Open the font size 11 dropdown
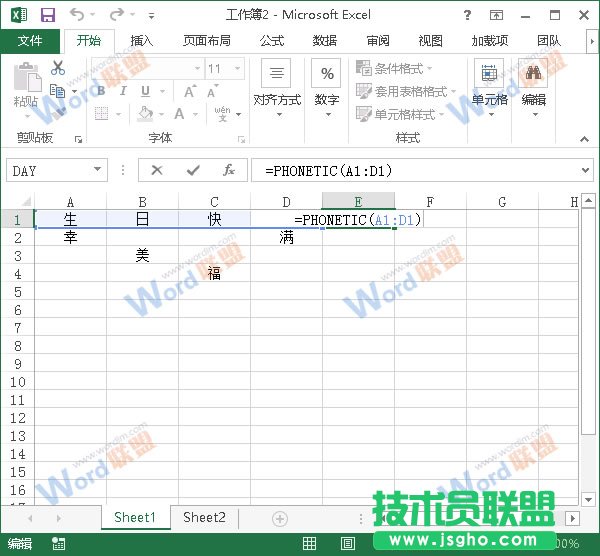600x556 pixels. pos(238,68)
